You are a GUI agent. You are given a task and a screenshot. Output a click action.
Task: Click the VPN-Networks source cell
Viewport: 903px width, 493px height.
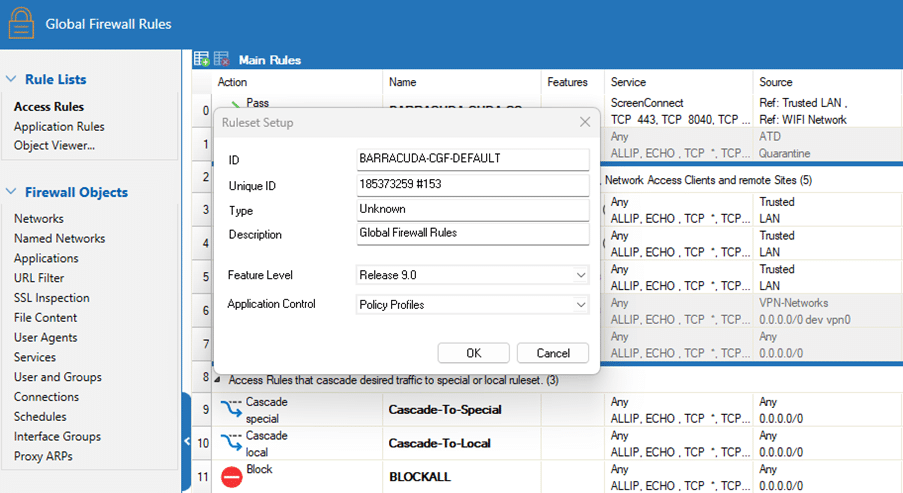click(828, 311)
